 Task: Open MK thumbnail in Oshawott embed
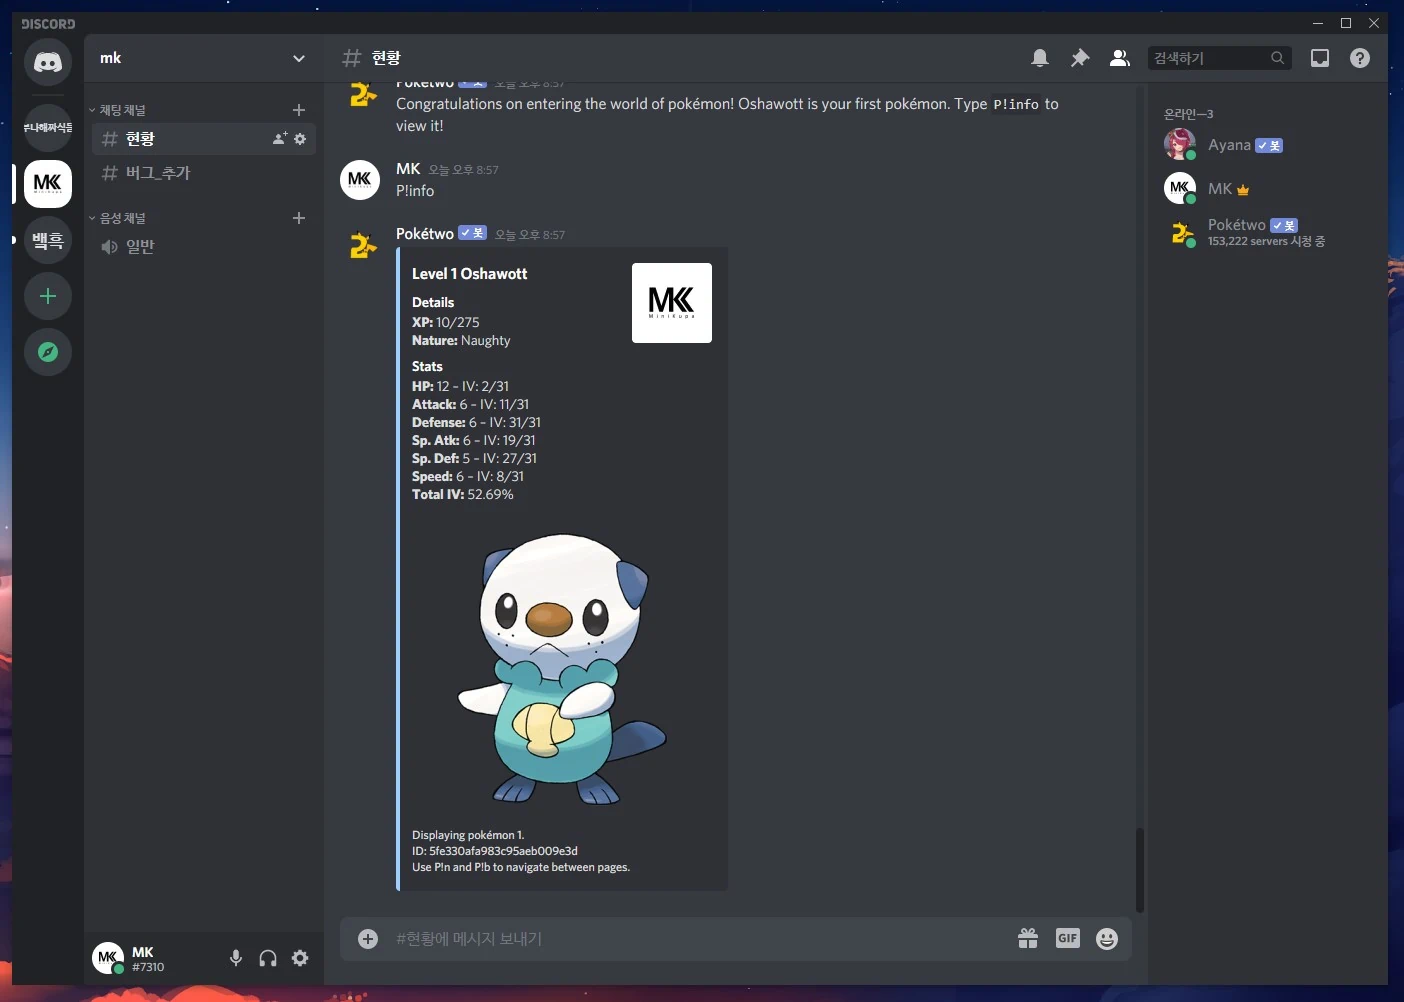click(672, 303)
